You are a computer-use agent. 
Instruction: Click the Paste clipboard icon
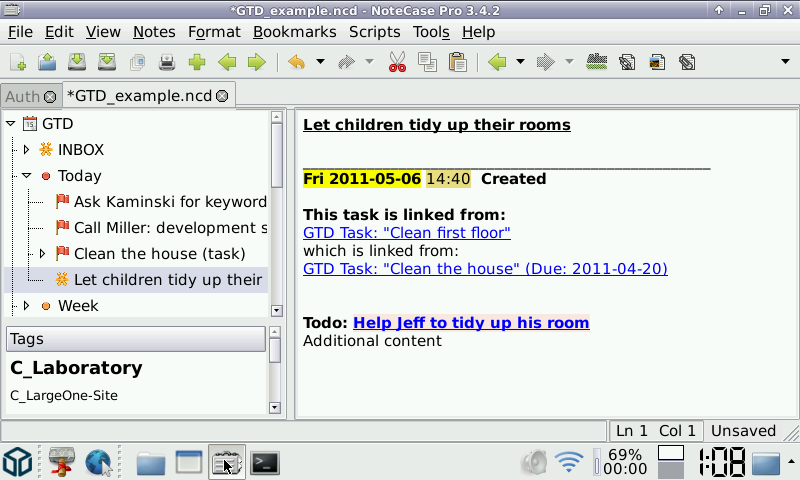pyautogui.click(x=457, y=62)
